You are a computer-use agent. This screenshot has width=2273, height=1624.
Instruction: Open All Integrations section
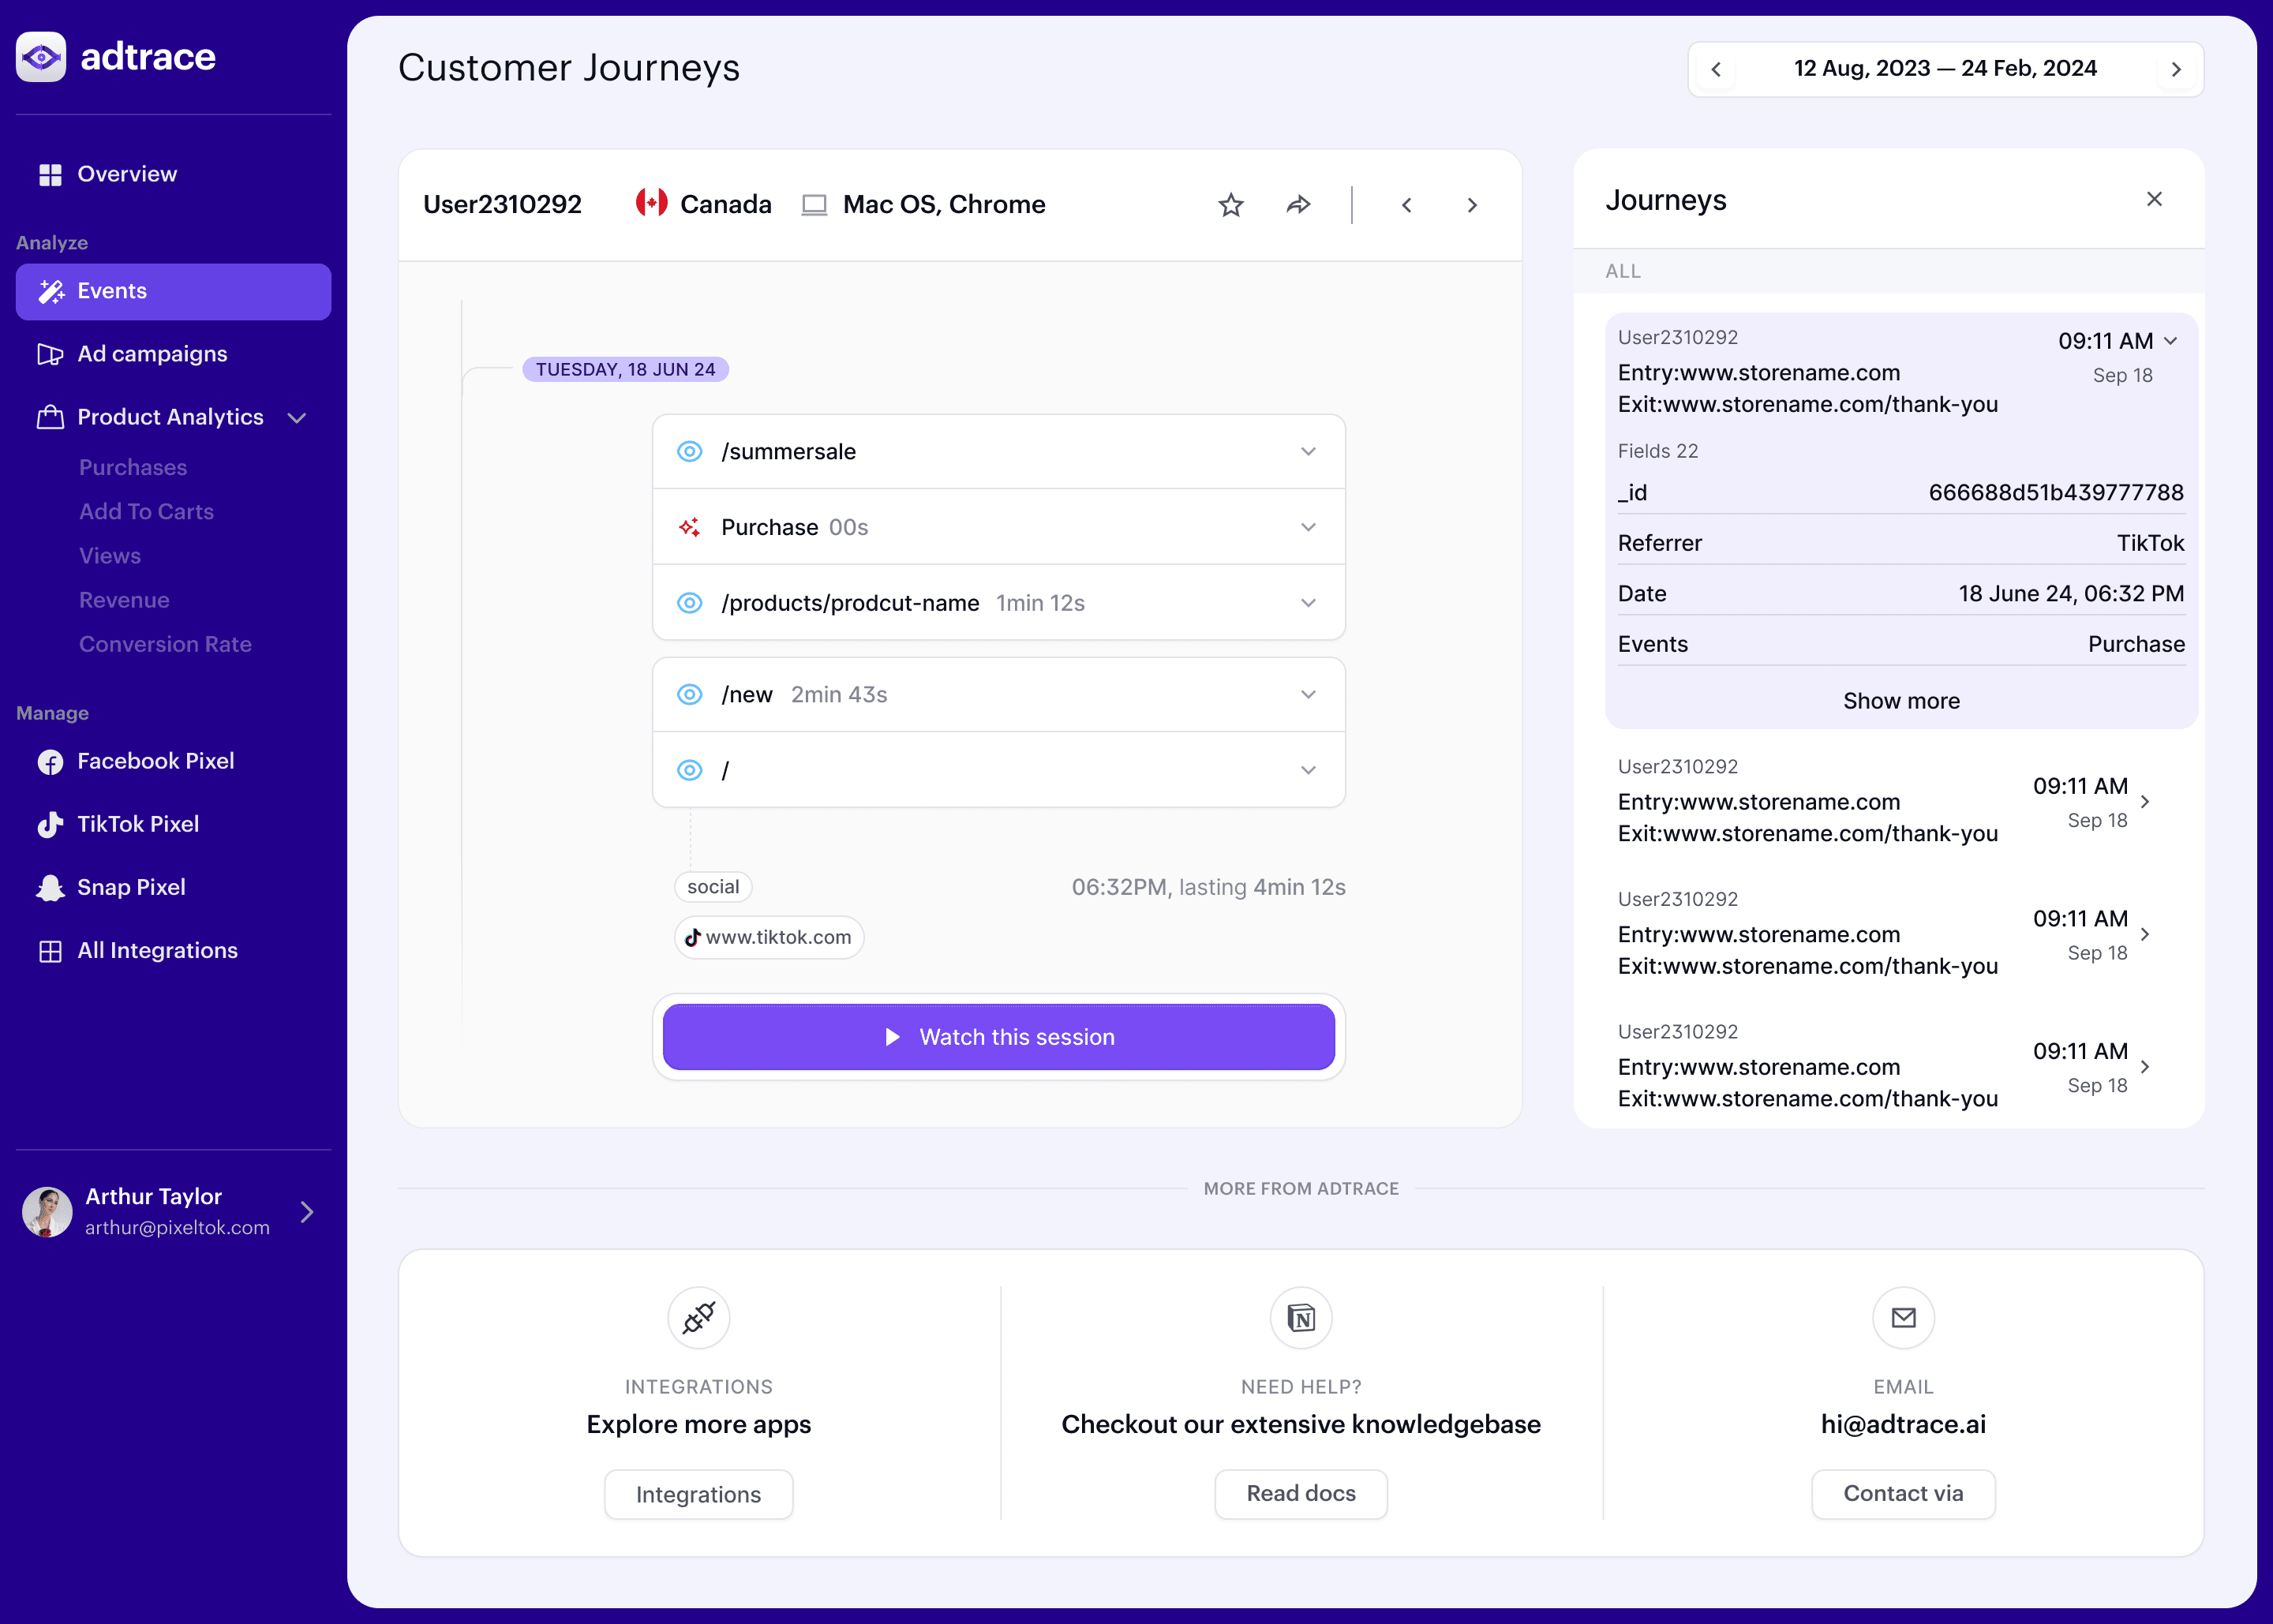(x=156, y=949)
